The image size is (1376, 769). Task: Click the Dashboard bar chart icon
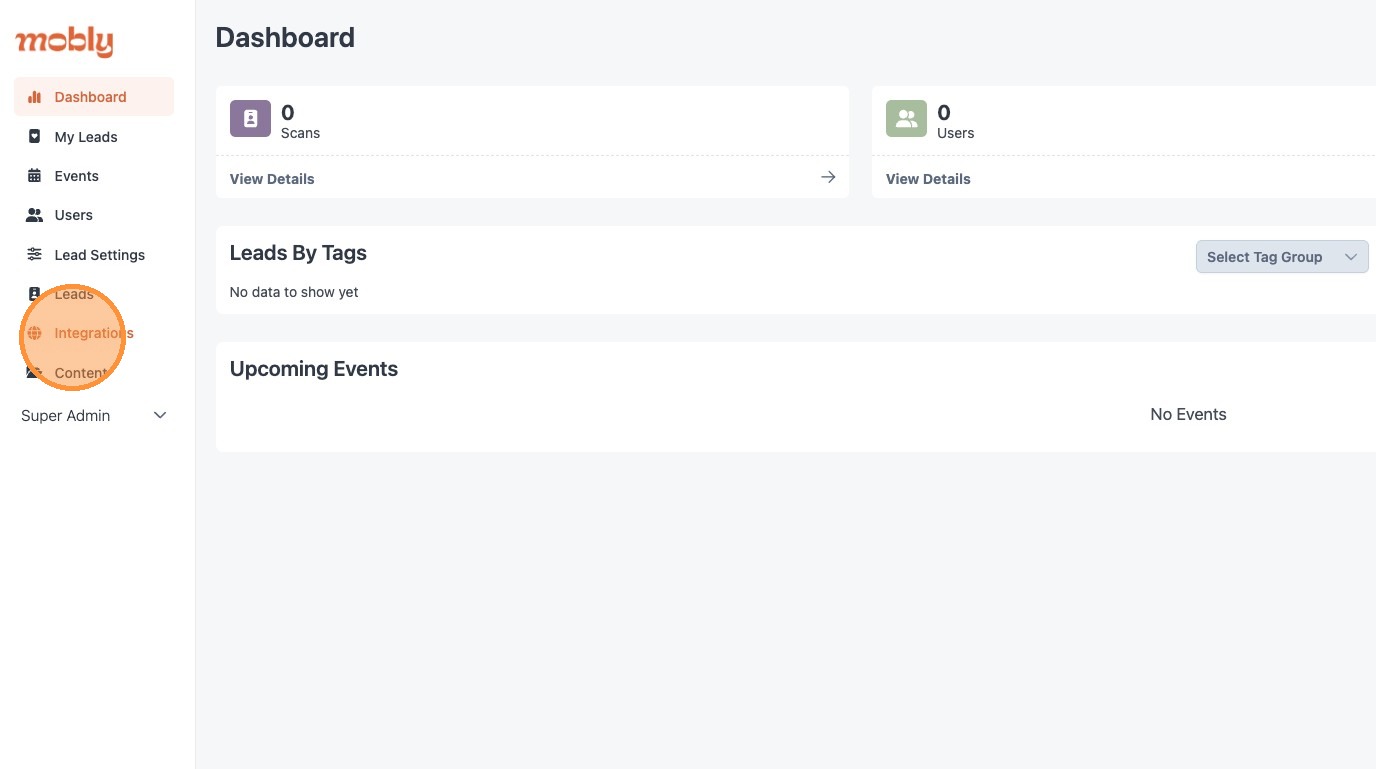click(35, 97)
